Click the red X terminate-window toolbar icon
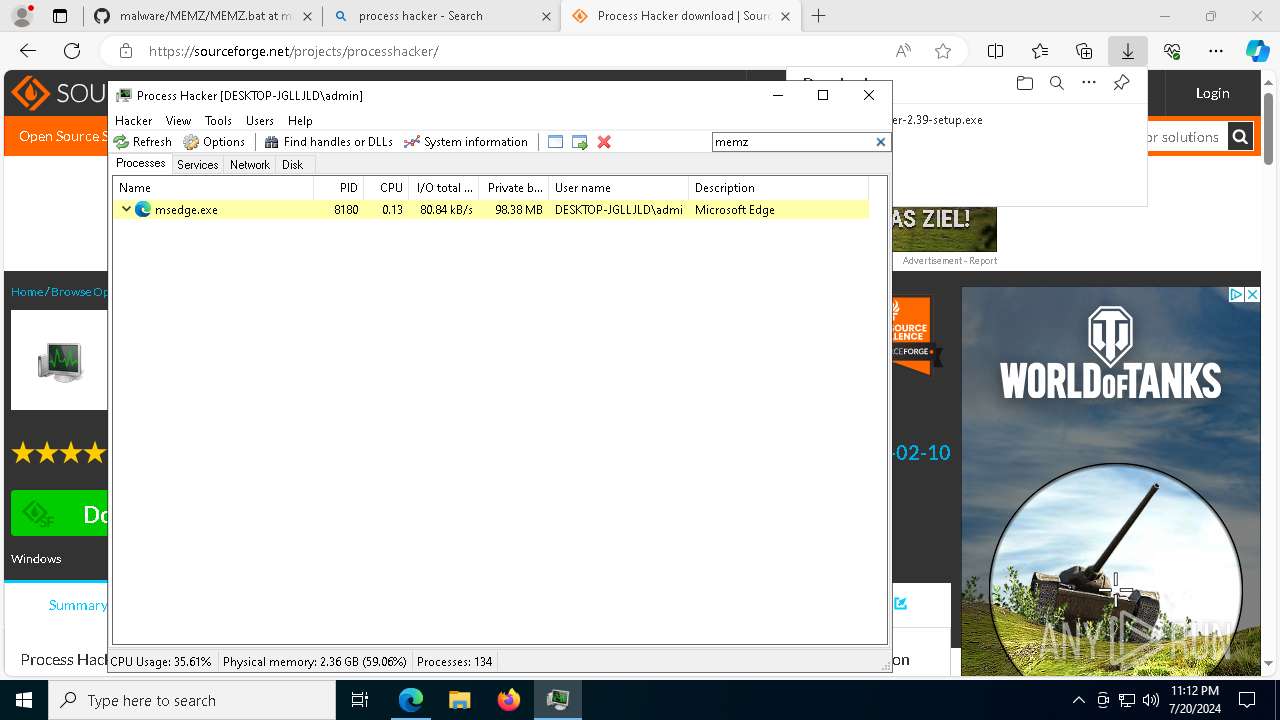The image size is (1280, 720). [x=604, y=142]
